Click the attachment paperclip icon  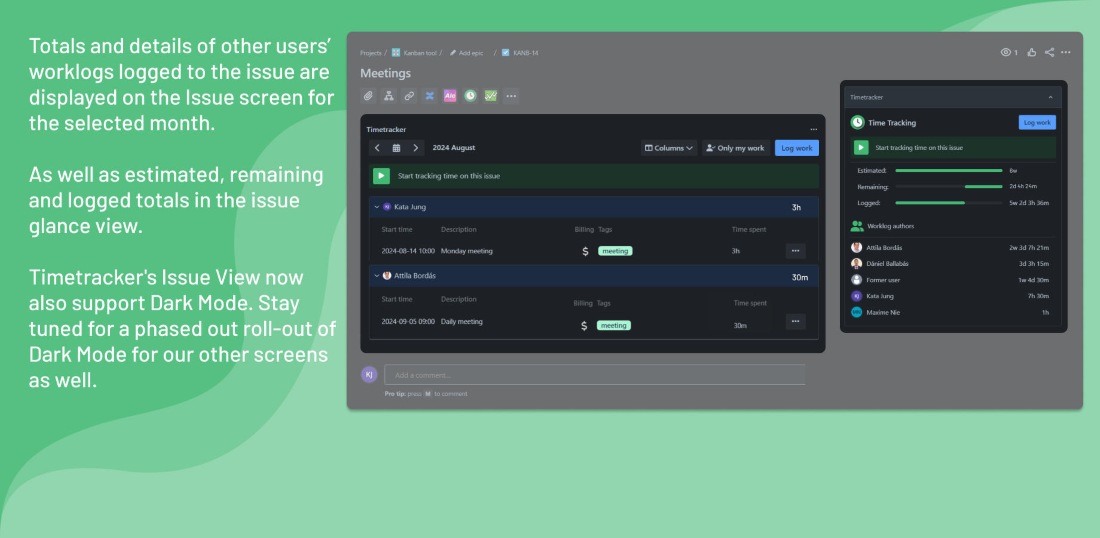point(368,96)
